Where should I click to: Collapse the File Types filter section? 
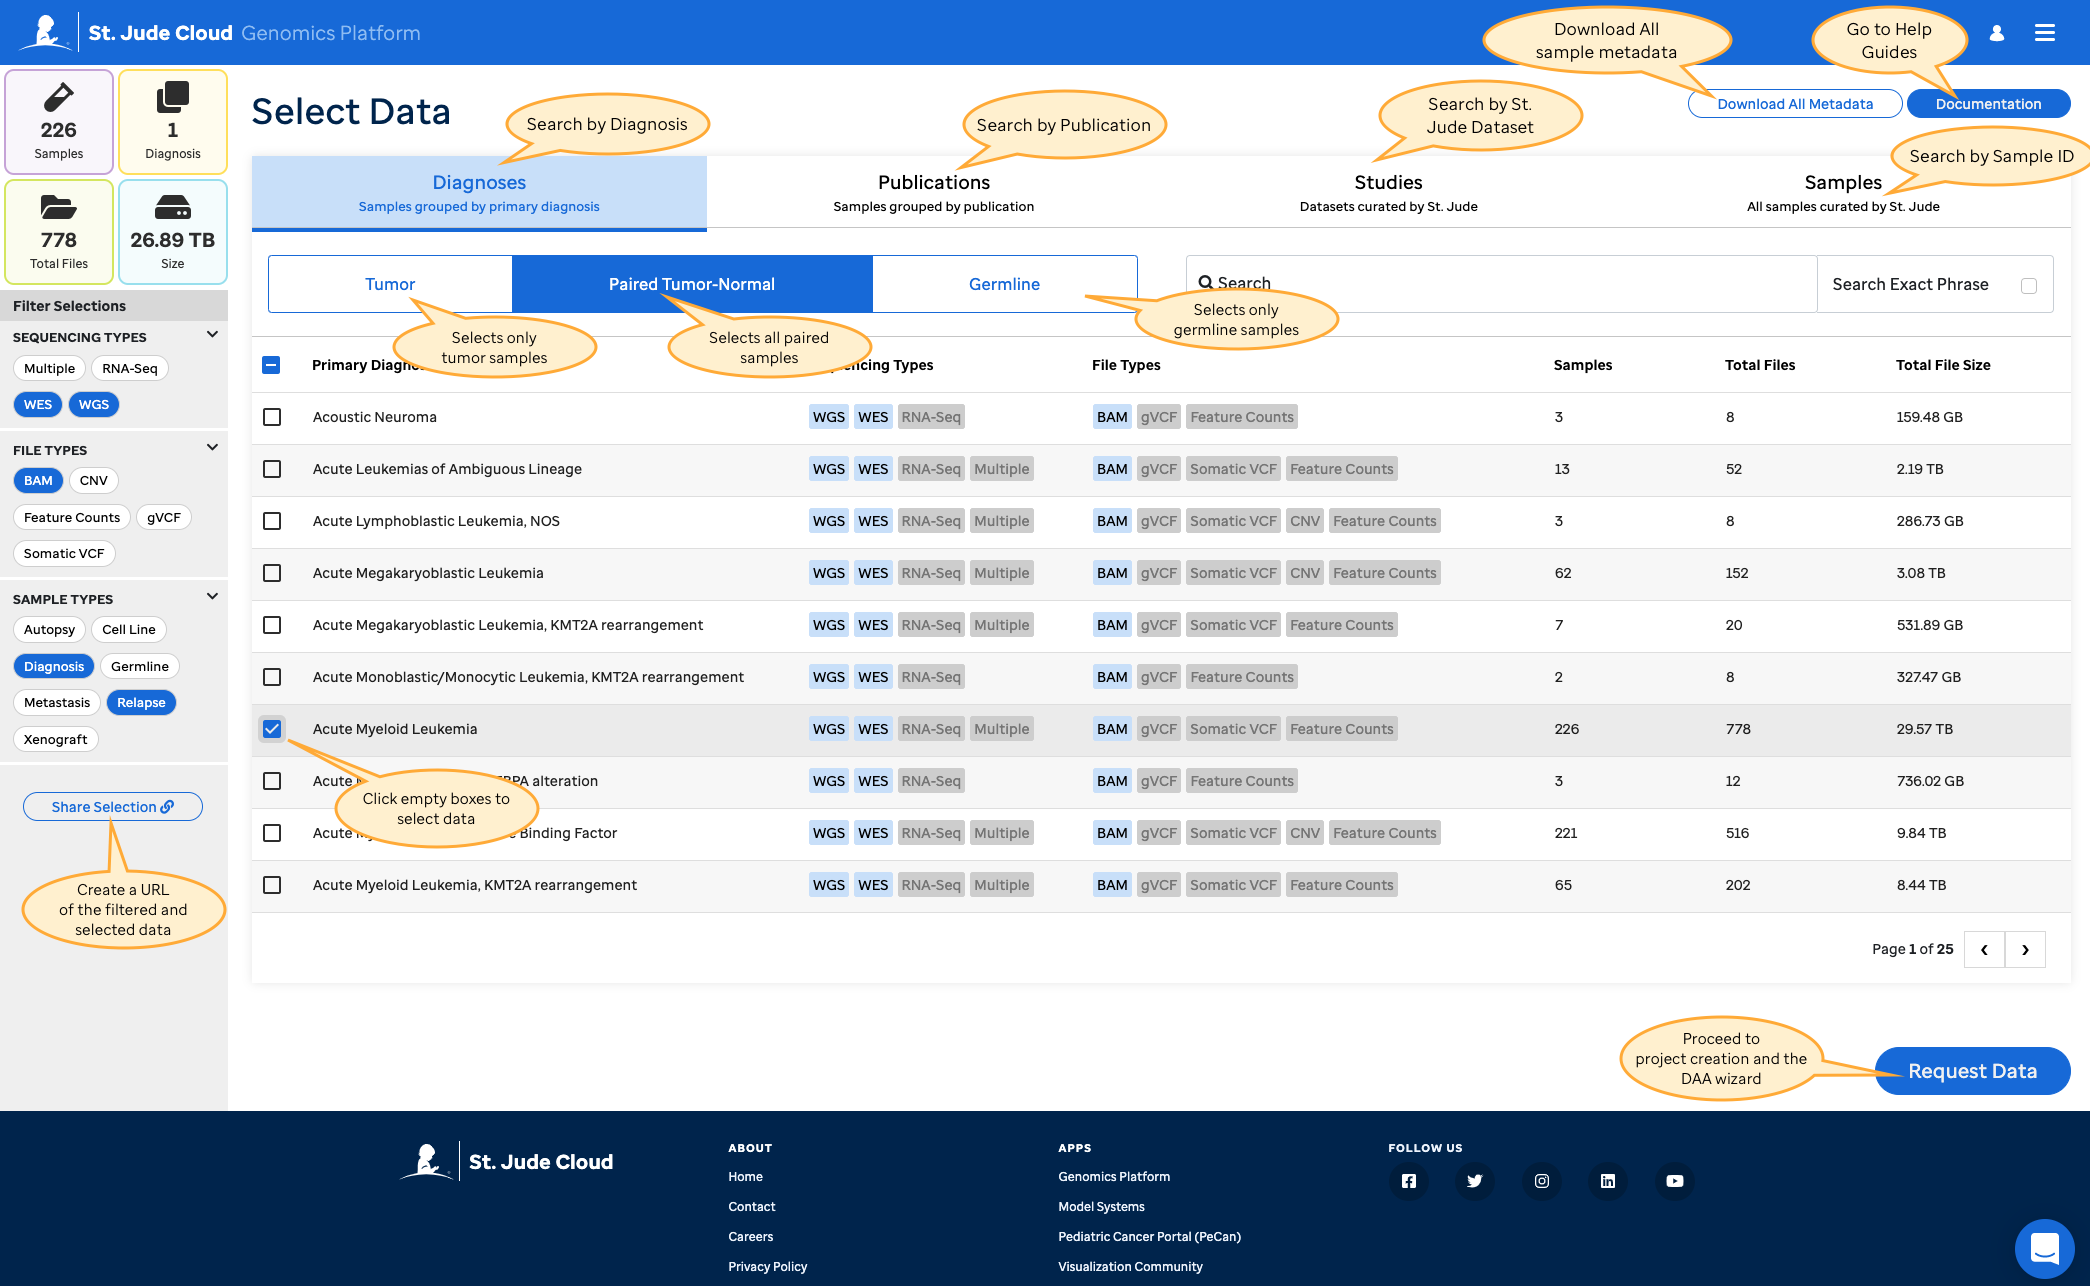[x=212, y=448]
